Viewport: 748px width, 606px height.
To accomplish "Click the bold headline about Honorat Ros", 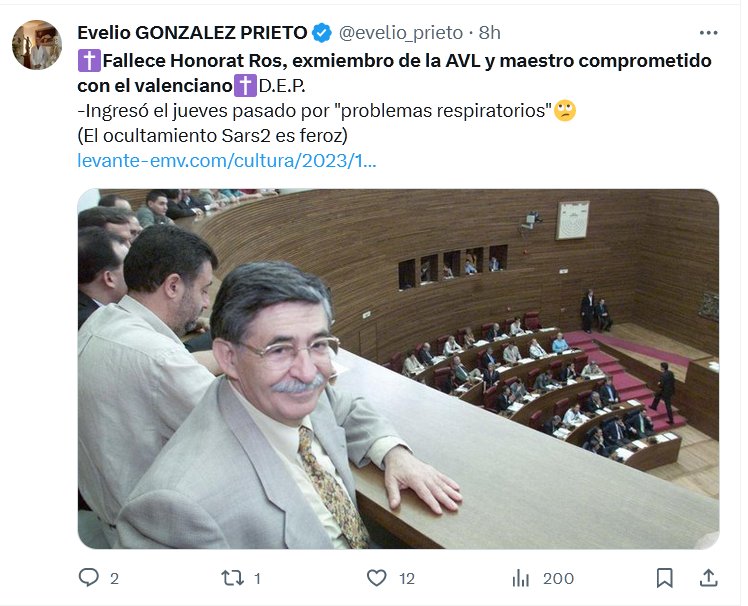I will coord(395,73).
